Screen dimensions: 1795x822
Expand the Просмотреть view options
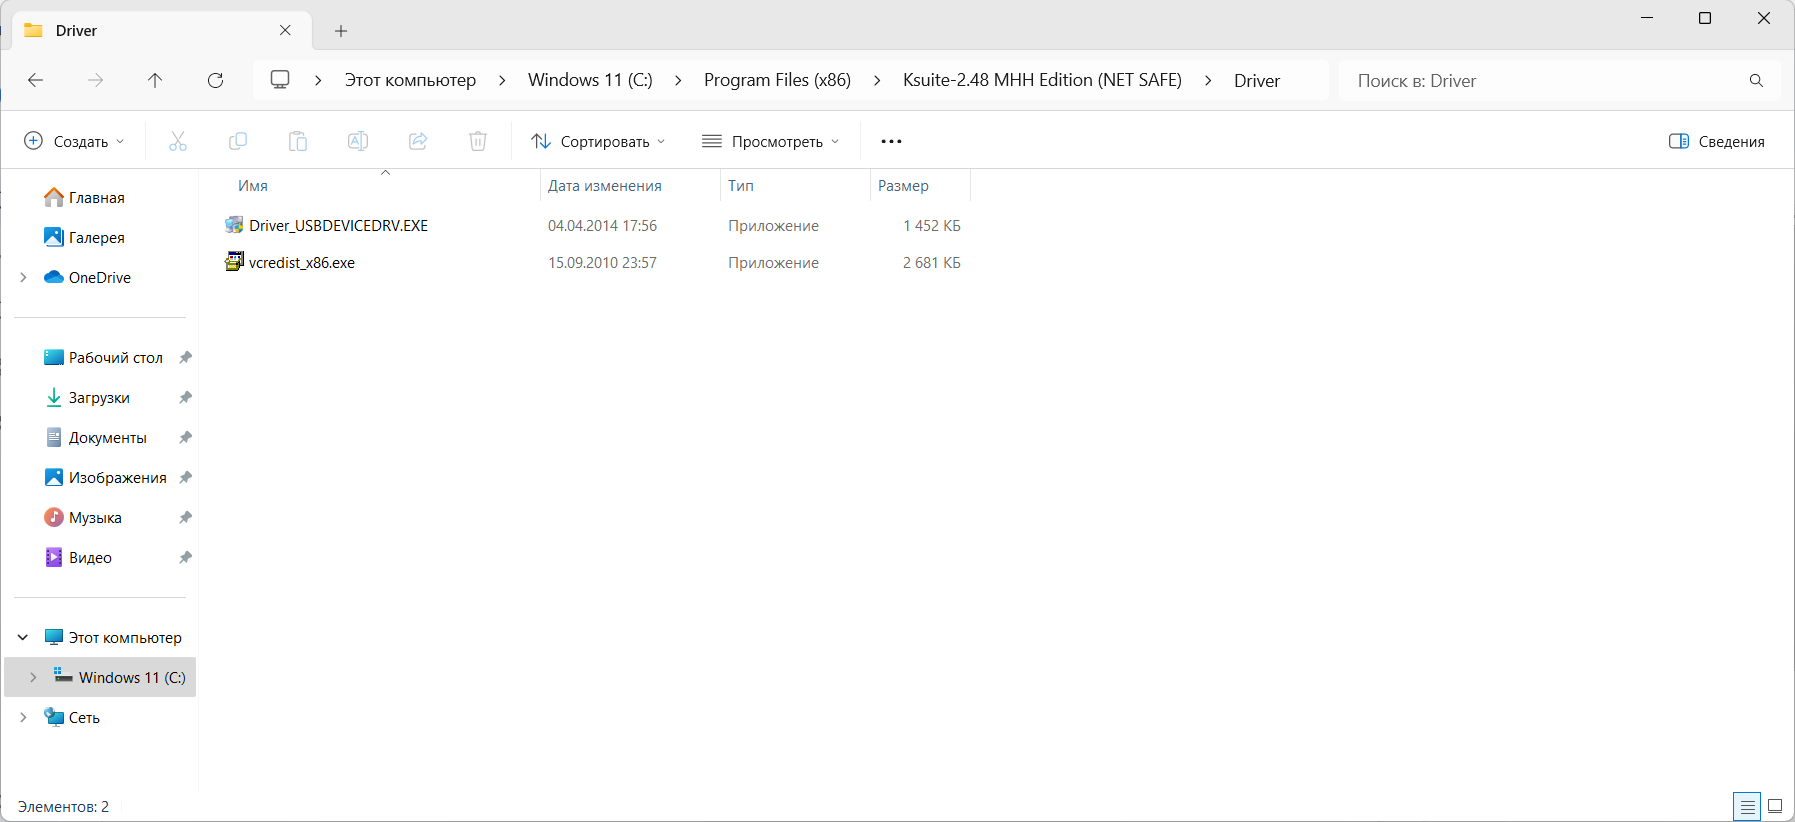tap(770, 141)
